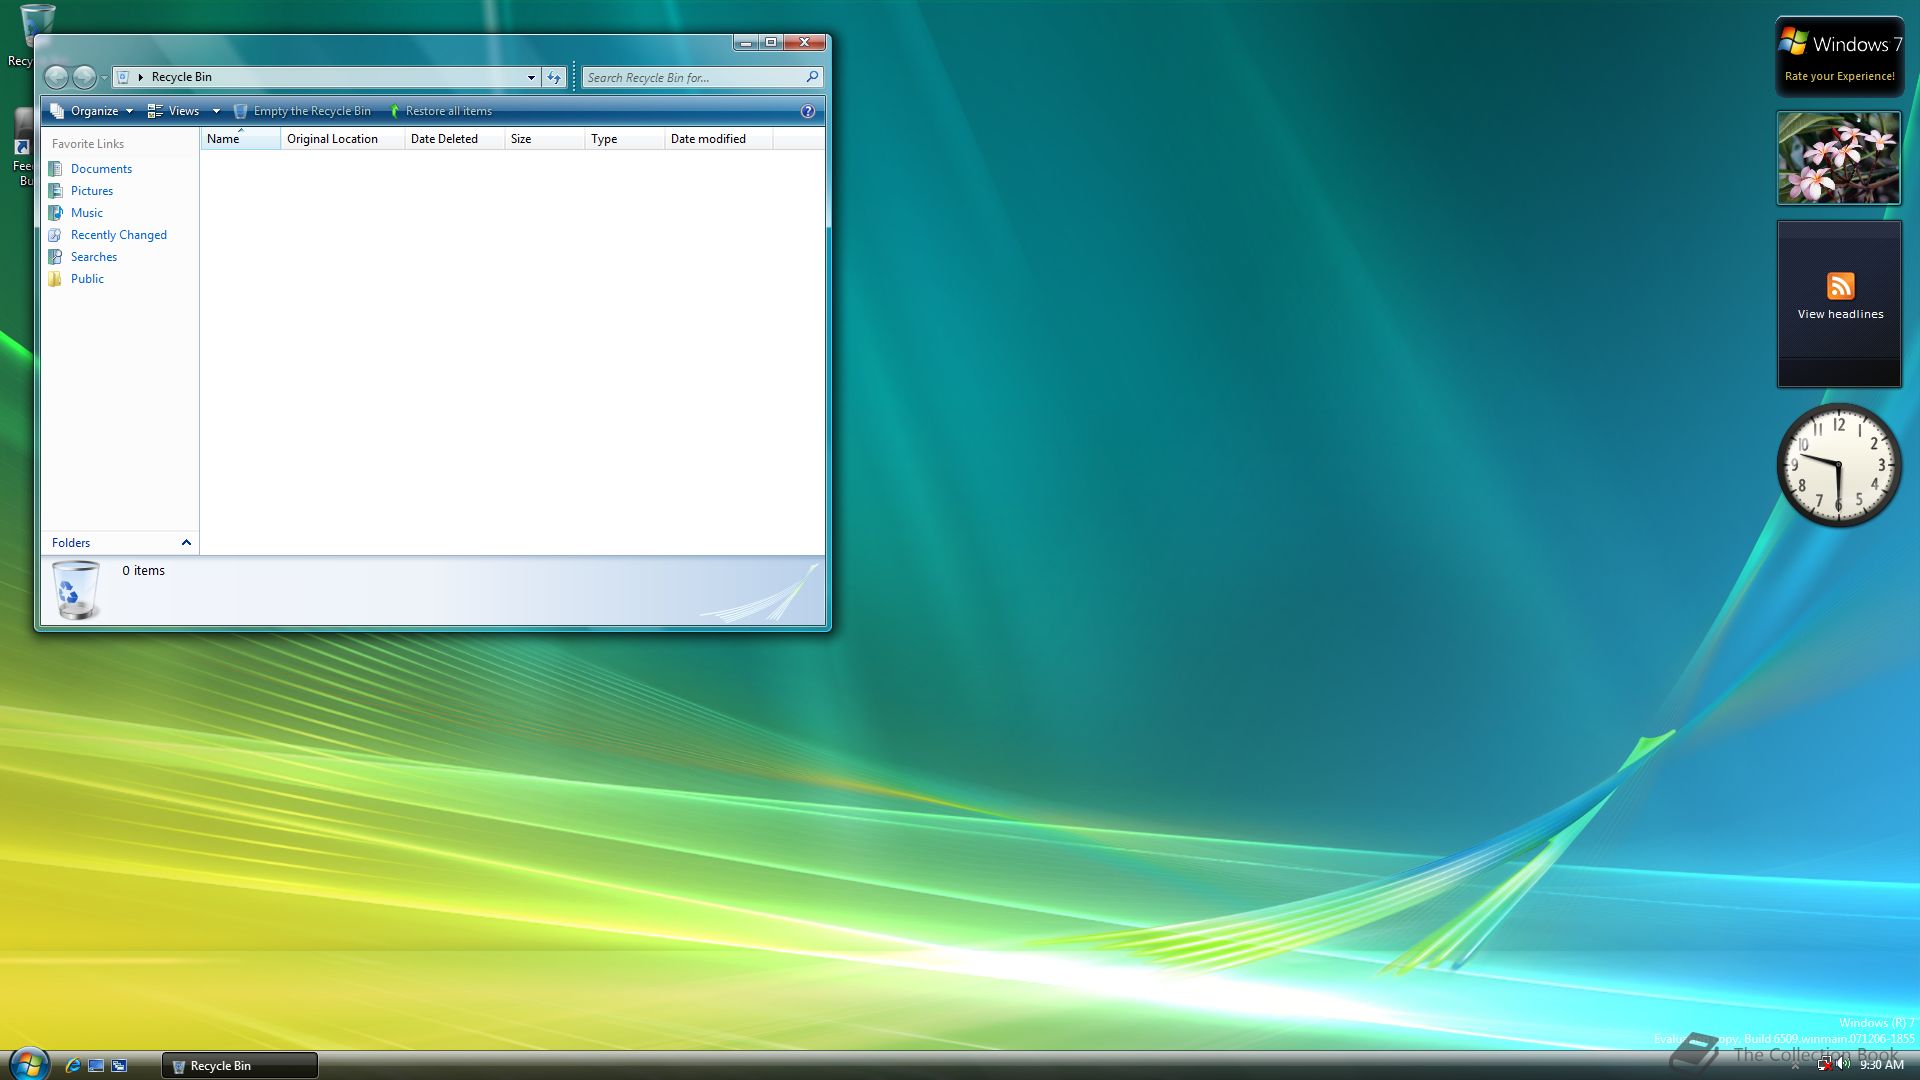
Task: Click the Searches folder icon
Action: click(x=55, y=257)
